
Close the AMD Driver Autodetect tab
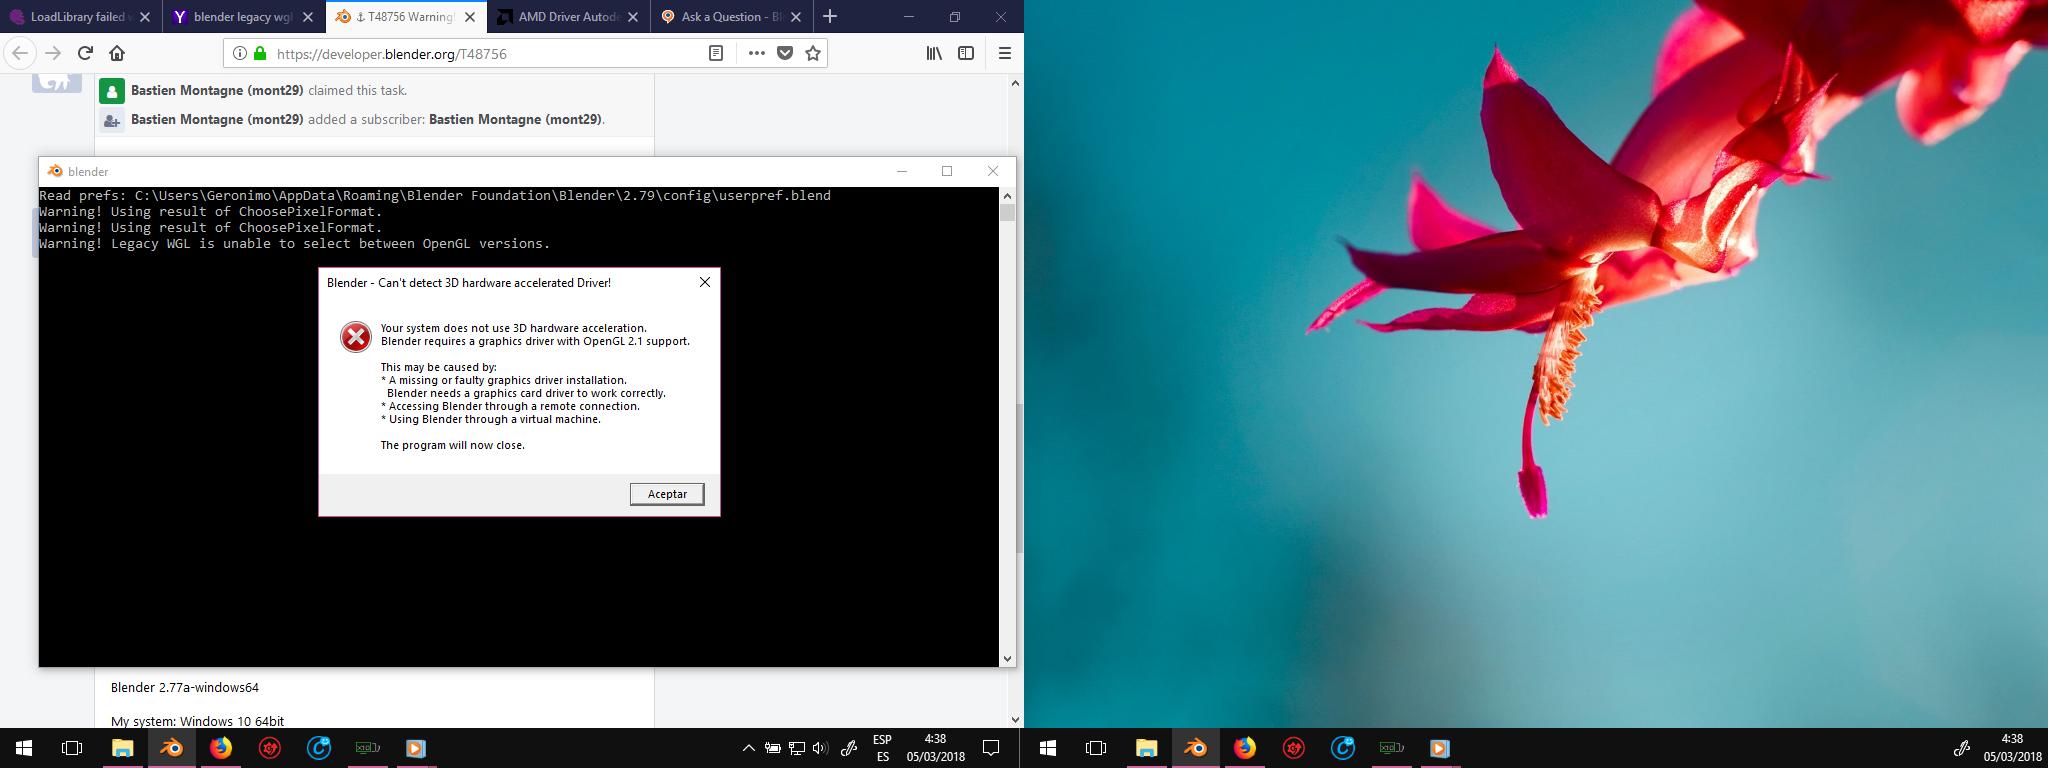pos(634,17)
